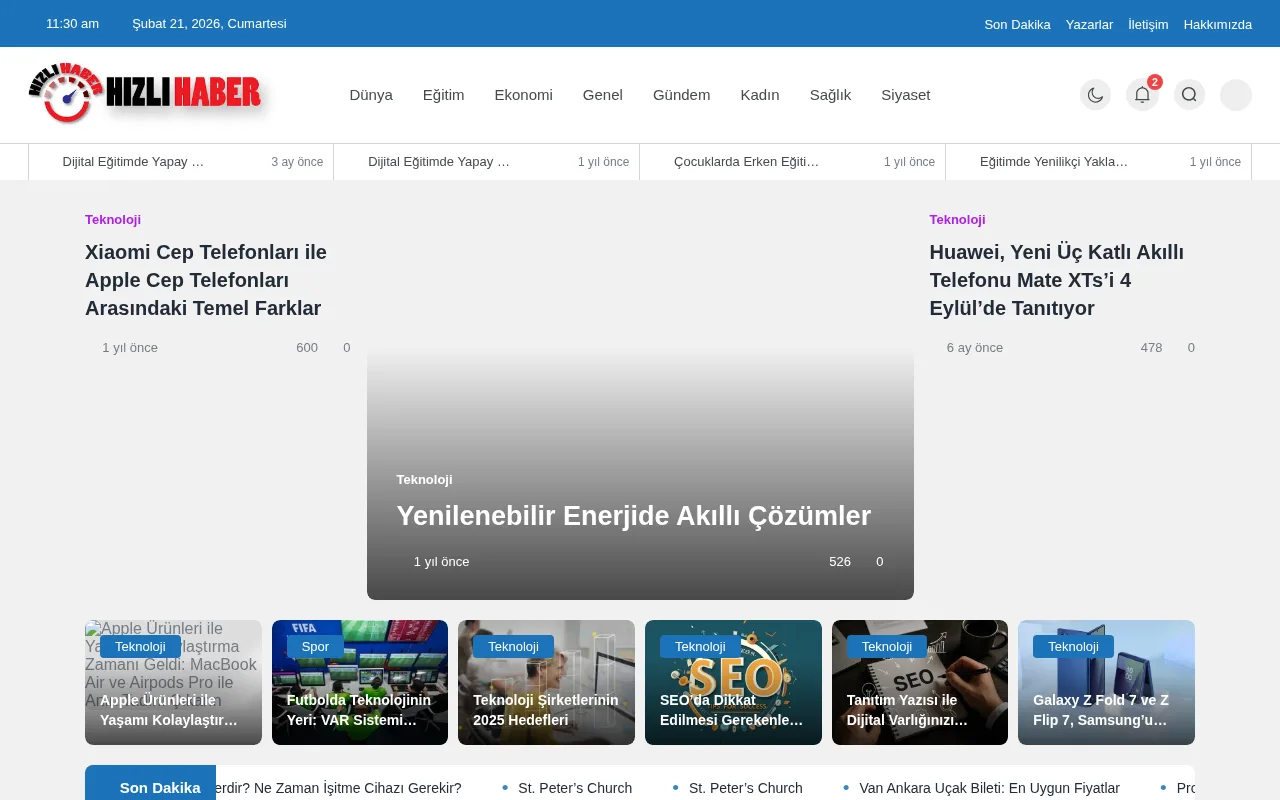The height and width of the screenshot is (800, 1280).
Task: Toggle dark mode with the moon icon
Action: [x=1095, y=95]
